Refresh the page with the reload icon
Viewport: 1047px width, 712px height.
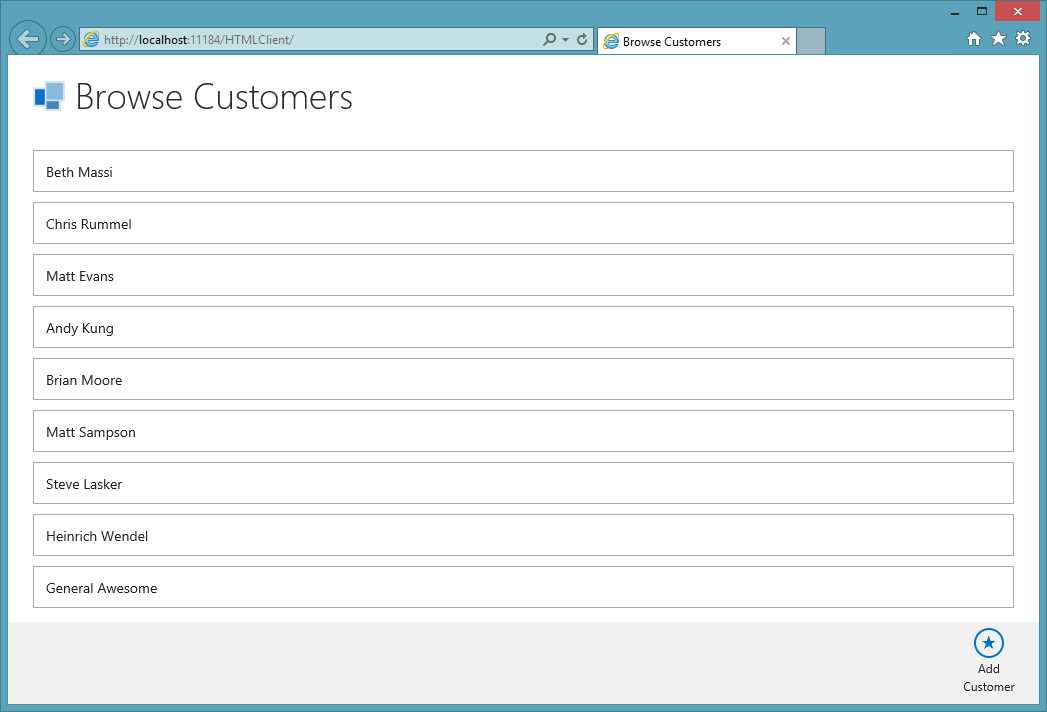coord(582,39)
